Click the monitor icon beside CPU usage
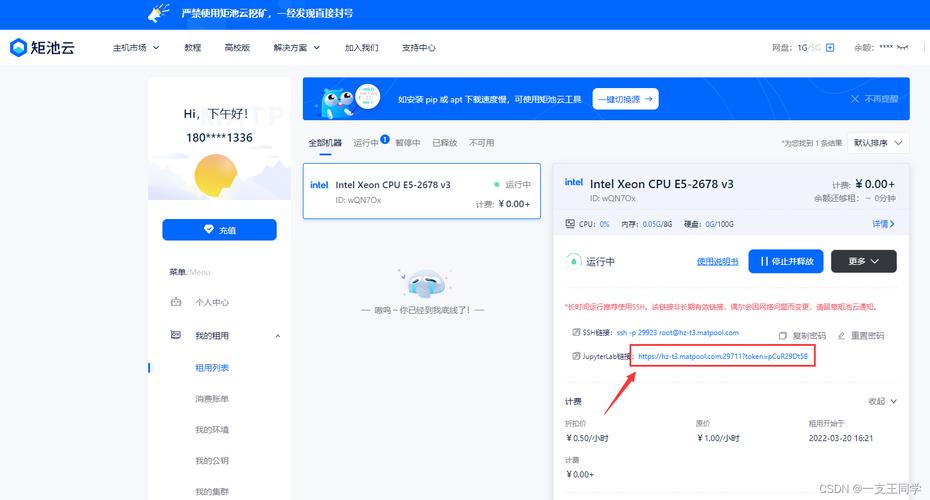The width and height of the screenshot is (930, 500). click(570, 224)
